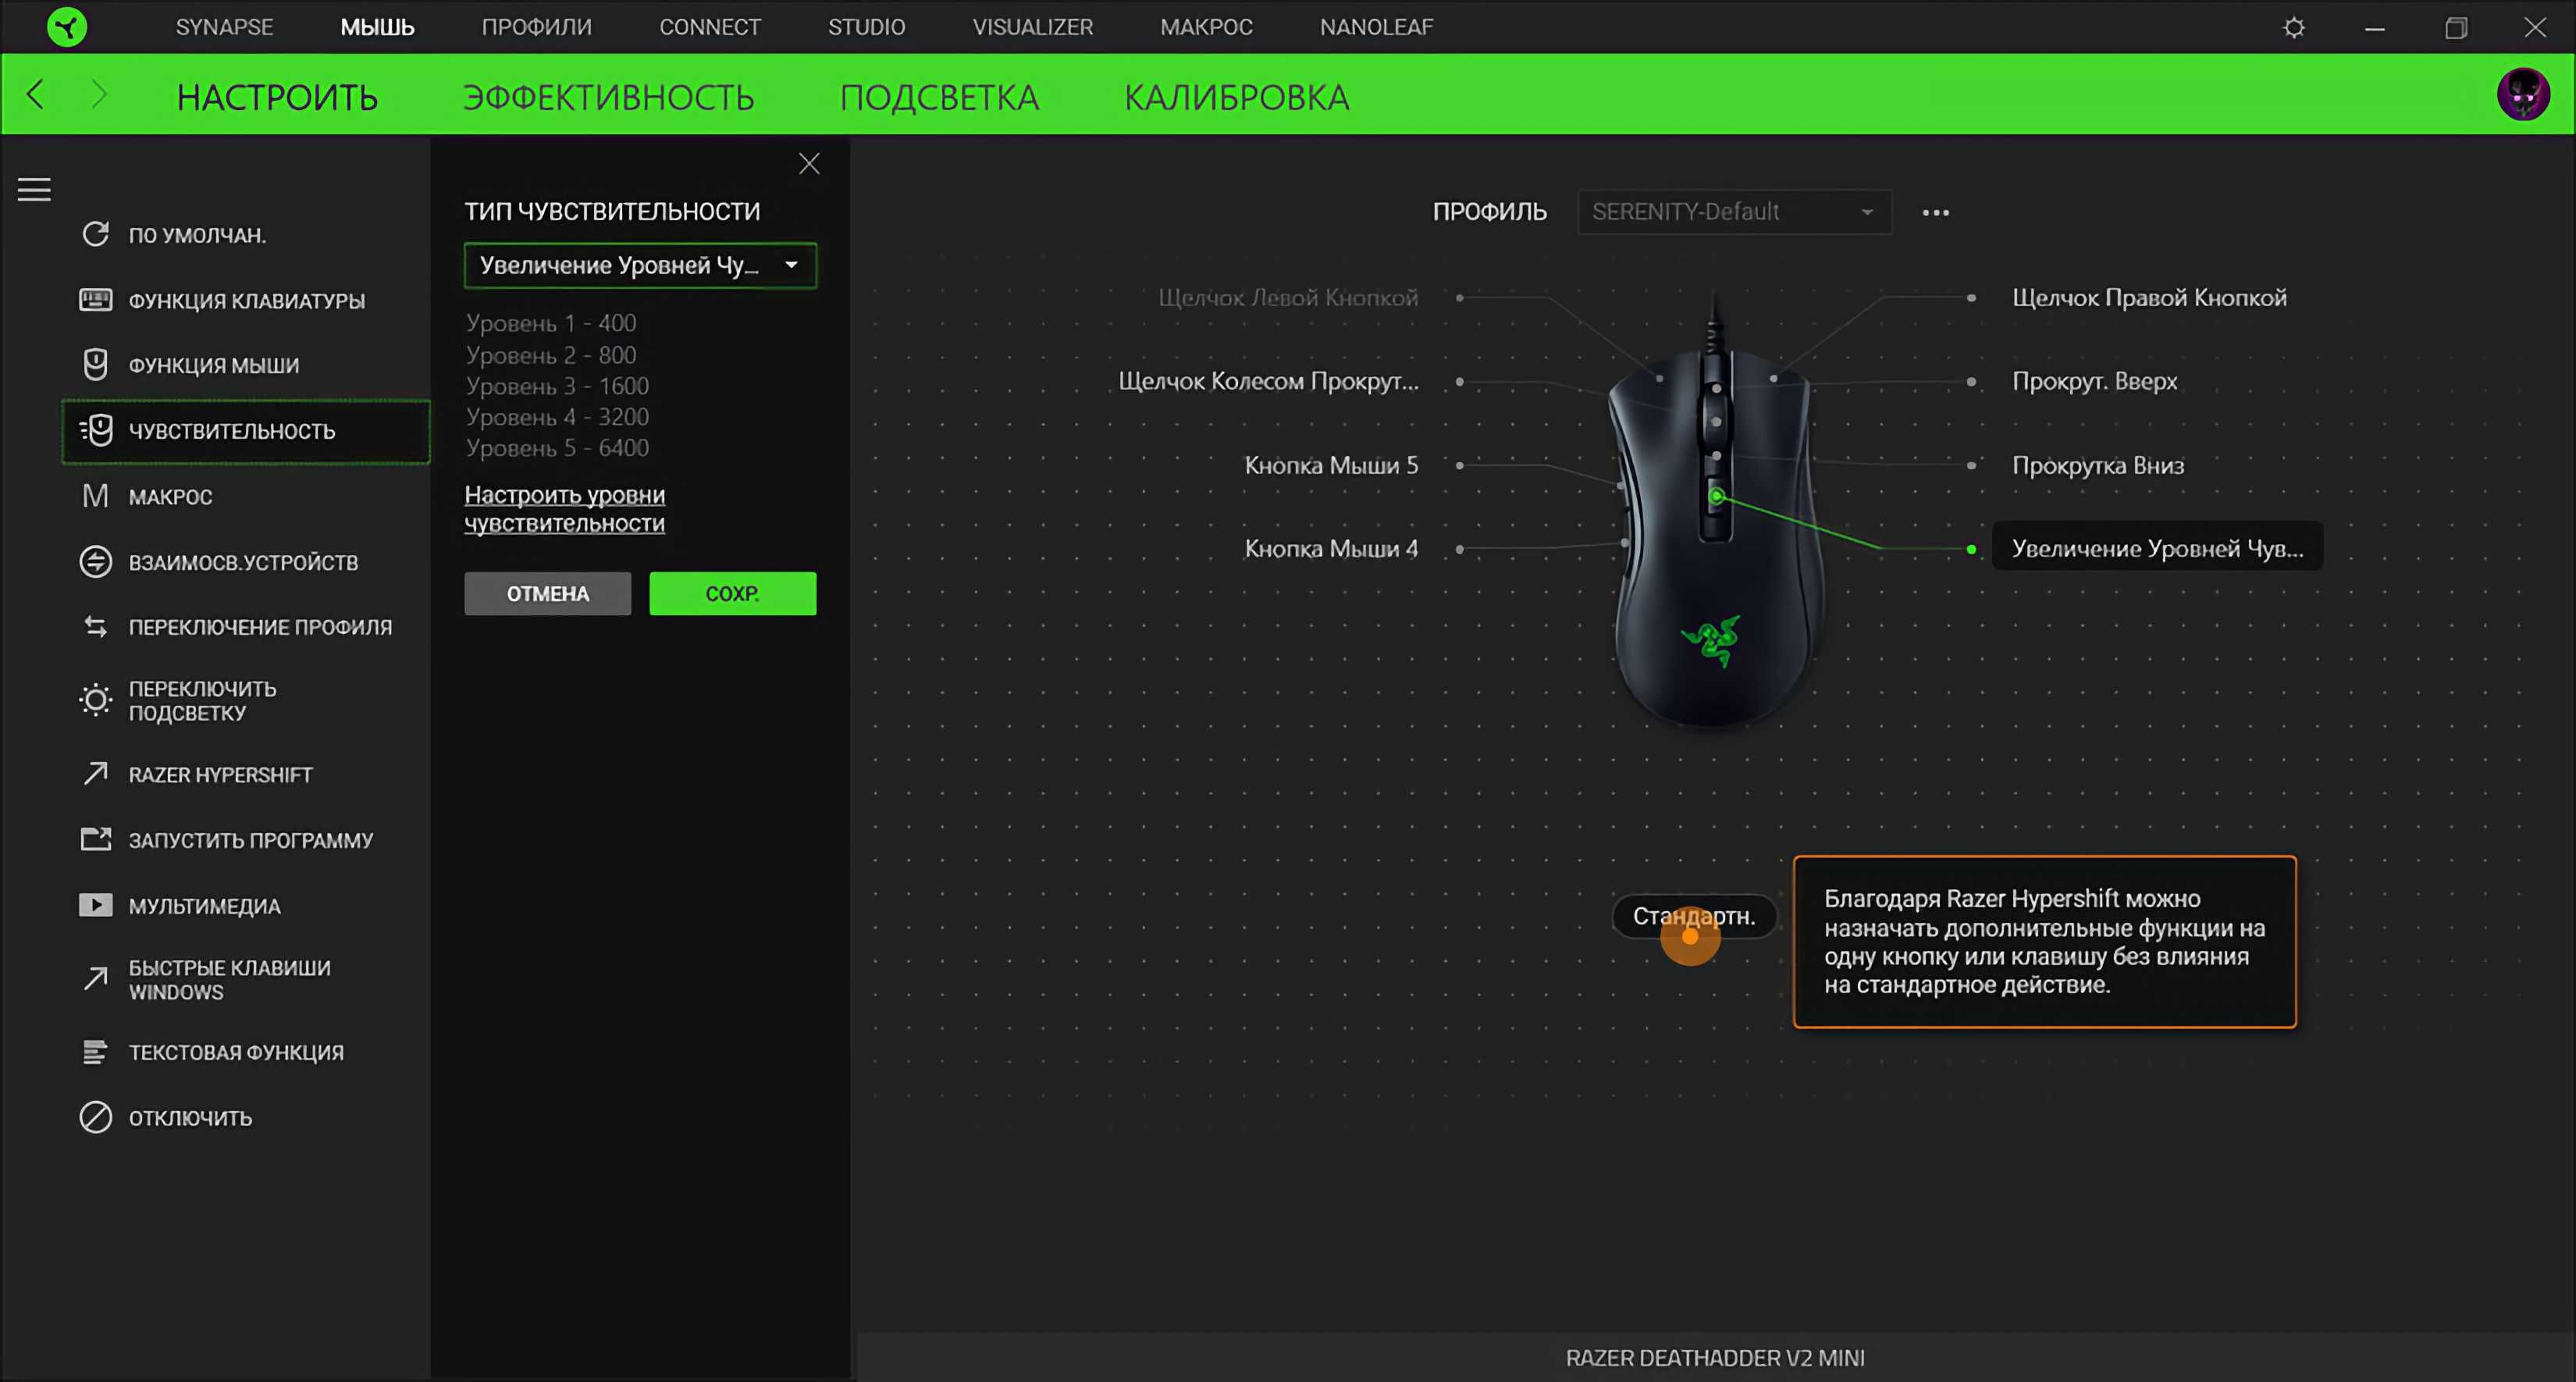Choose Взаимосв. устройств icon

tap(95, 561)
